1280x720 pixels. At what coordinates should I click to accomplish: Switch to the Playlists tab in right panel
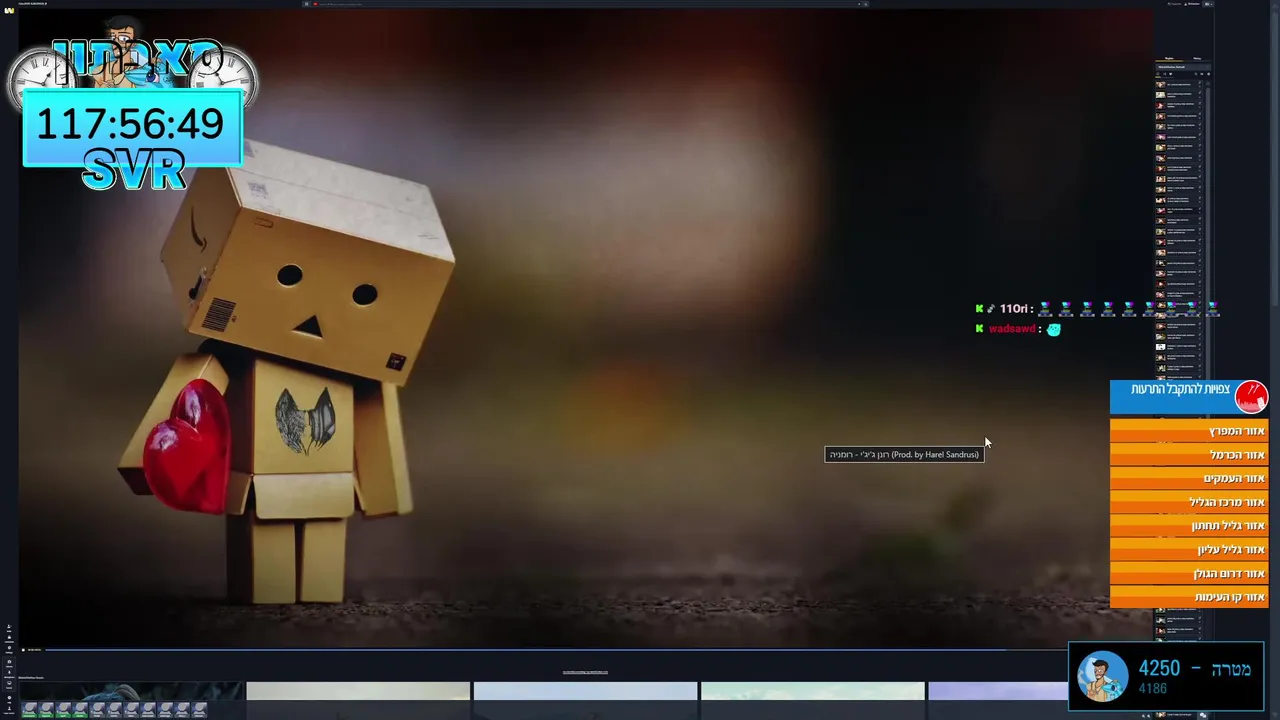[1169, 59]
